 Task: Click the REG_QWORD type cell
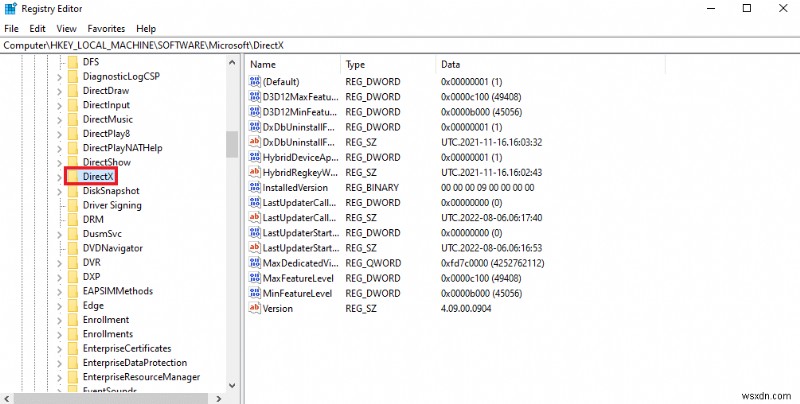[x=373, y=263]
